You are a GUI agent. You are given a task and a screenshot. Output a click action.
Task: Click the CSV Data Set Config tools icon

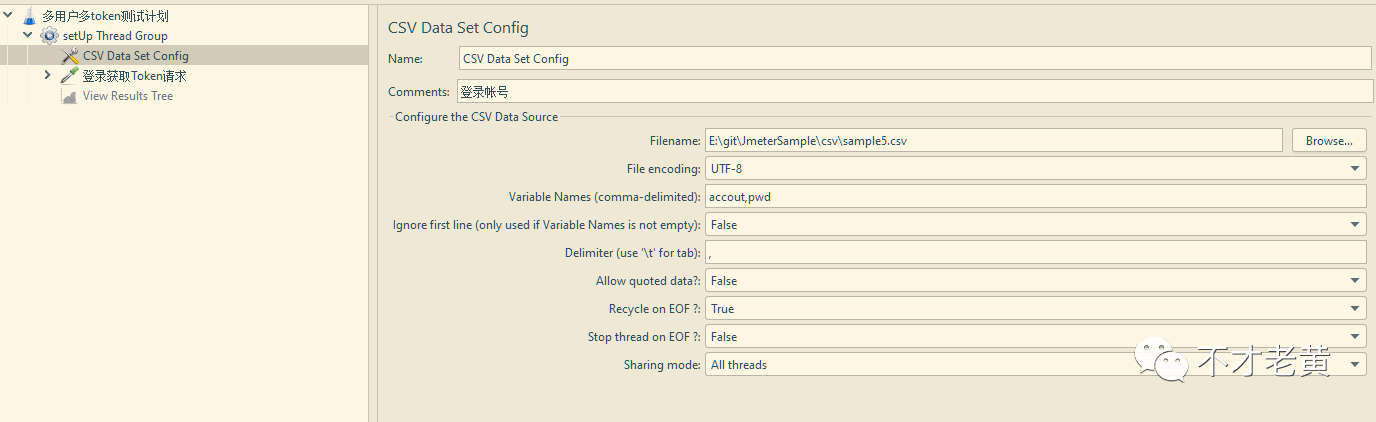69,56
